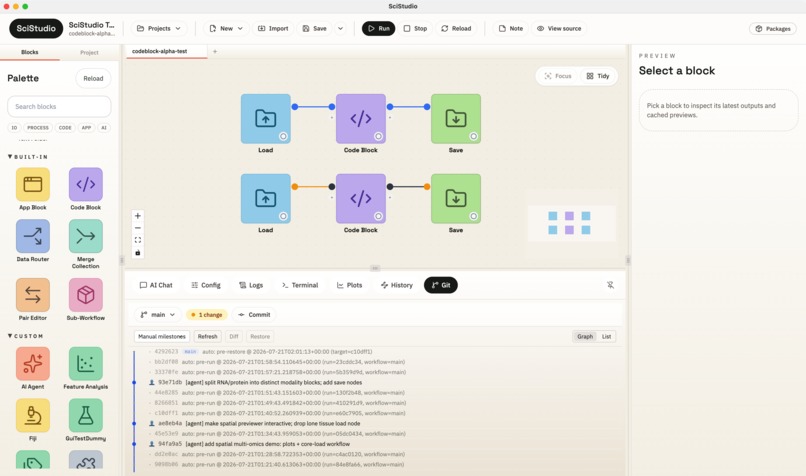Filter palette by AI category
The height and width of the screenshot is (476, 806).
pyautogui.click(x=104, y=127)
